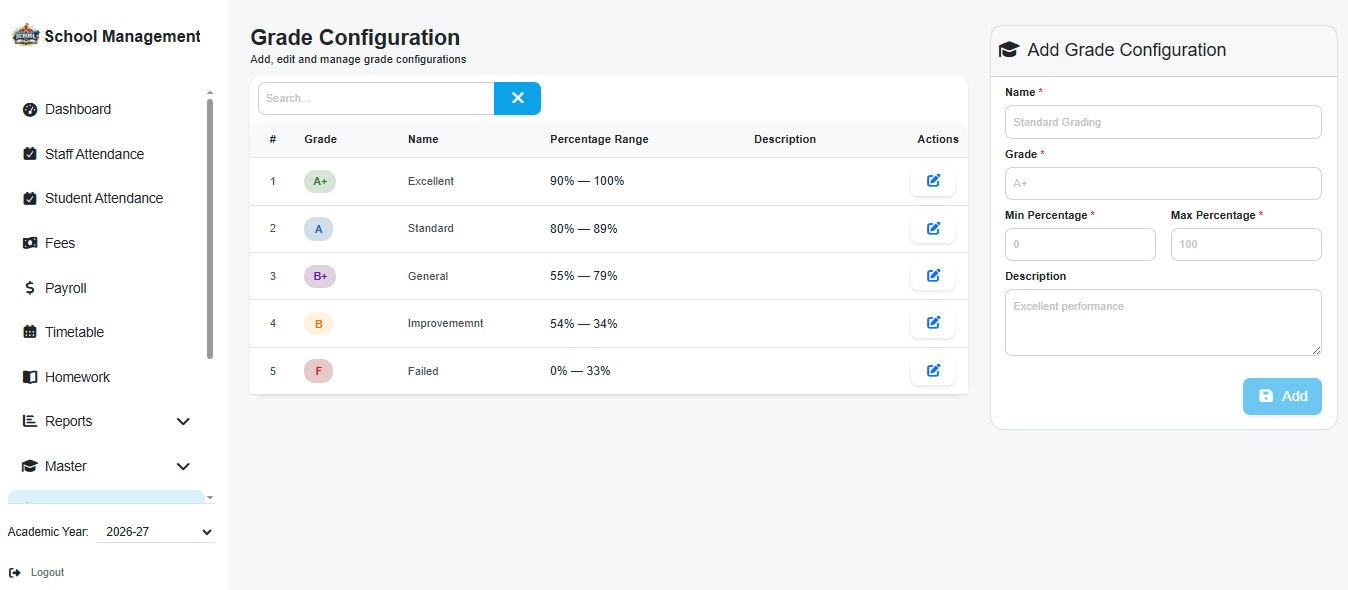Screen dimensions: 1348x590
Task: Expand the Master menu chevron
Action: click(x=183, y=466)
